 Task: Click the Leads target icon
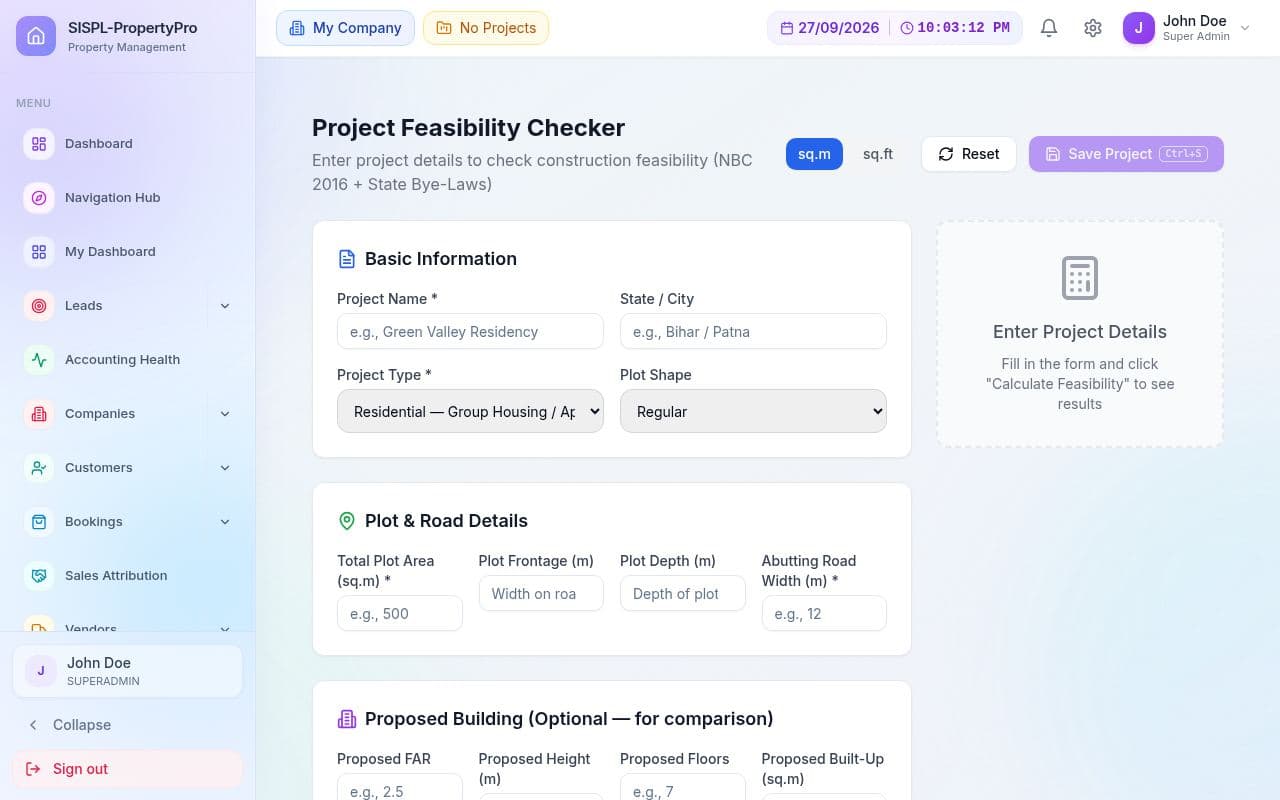tap(39, 306)
